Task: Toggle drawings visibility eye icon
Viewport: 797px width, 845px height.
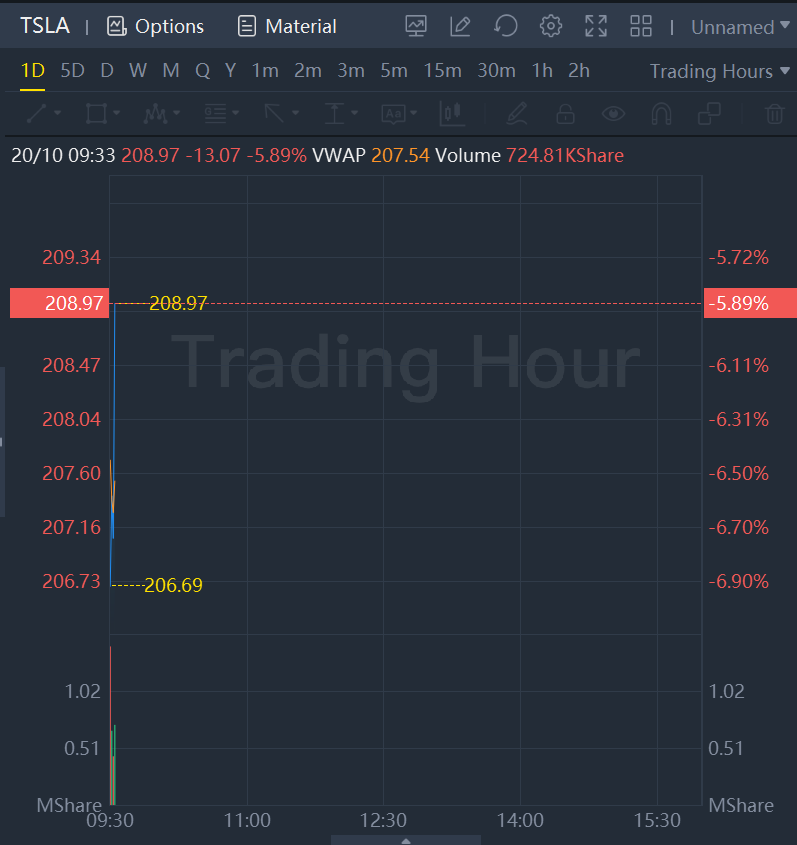Action: [613, 114]
